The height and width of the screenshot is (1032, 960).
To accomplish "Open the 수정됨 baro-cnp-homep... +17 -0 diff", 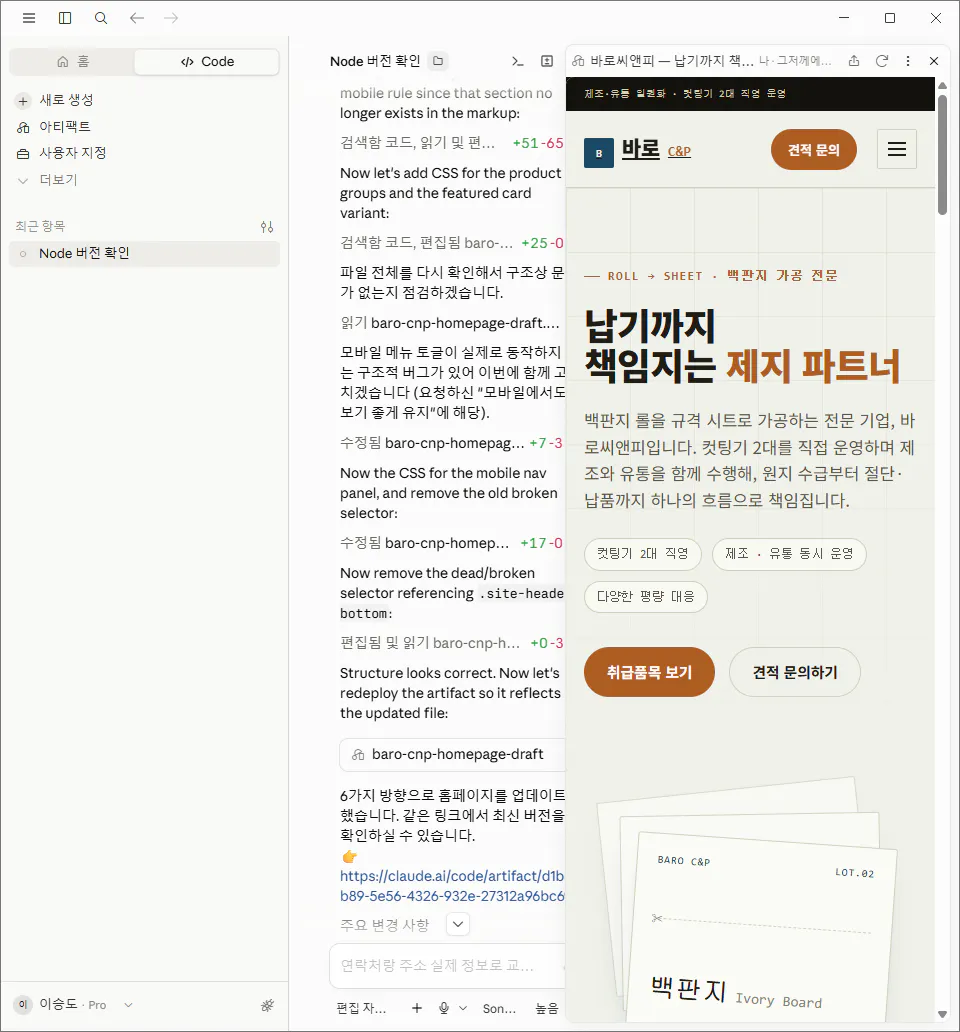I will pyautogui.click(x=451, y=543).
